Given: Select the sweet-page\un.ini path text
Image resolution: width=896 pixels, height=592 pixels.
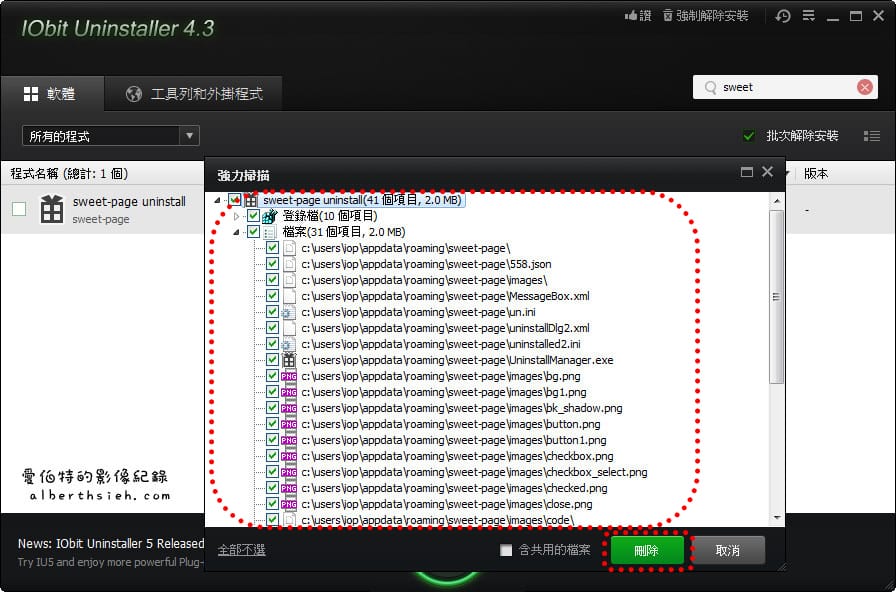Looking at the screenshot, I should [418, 312].
